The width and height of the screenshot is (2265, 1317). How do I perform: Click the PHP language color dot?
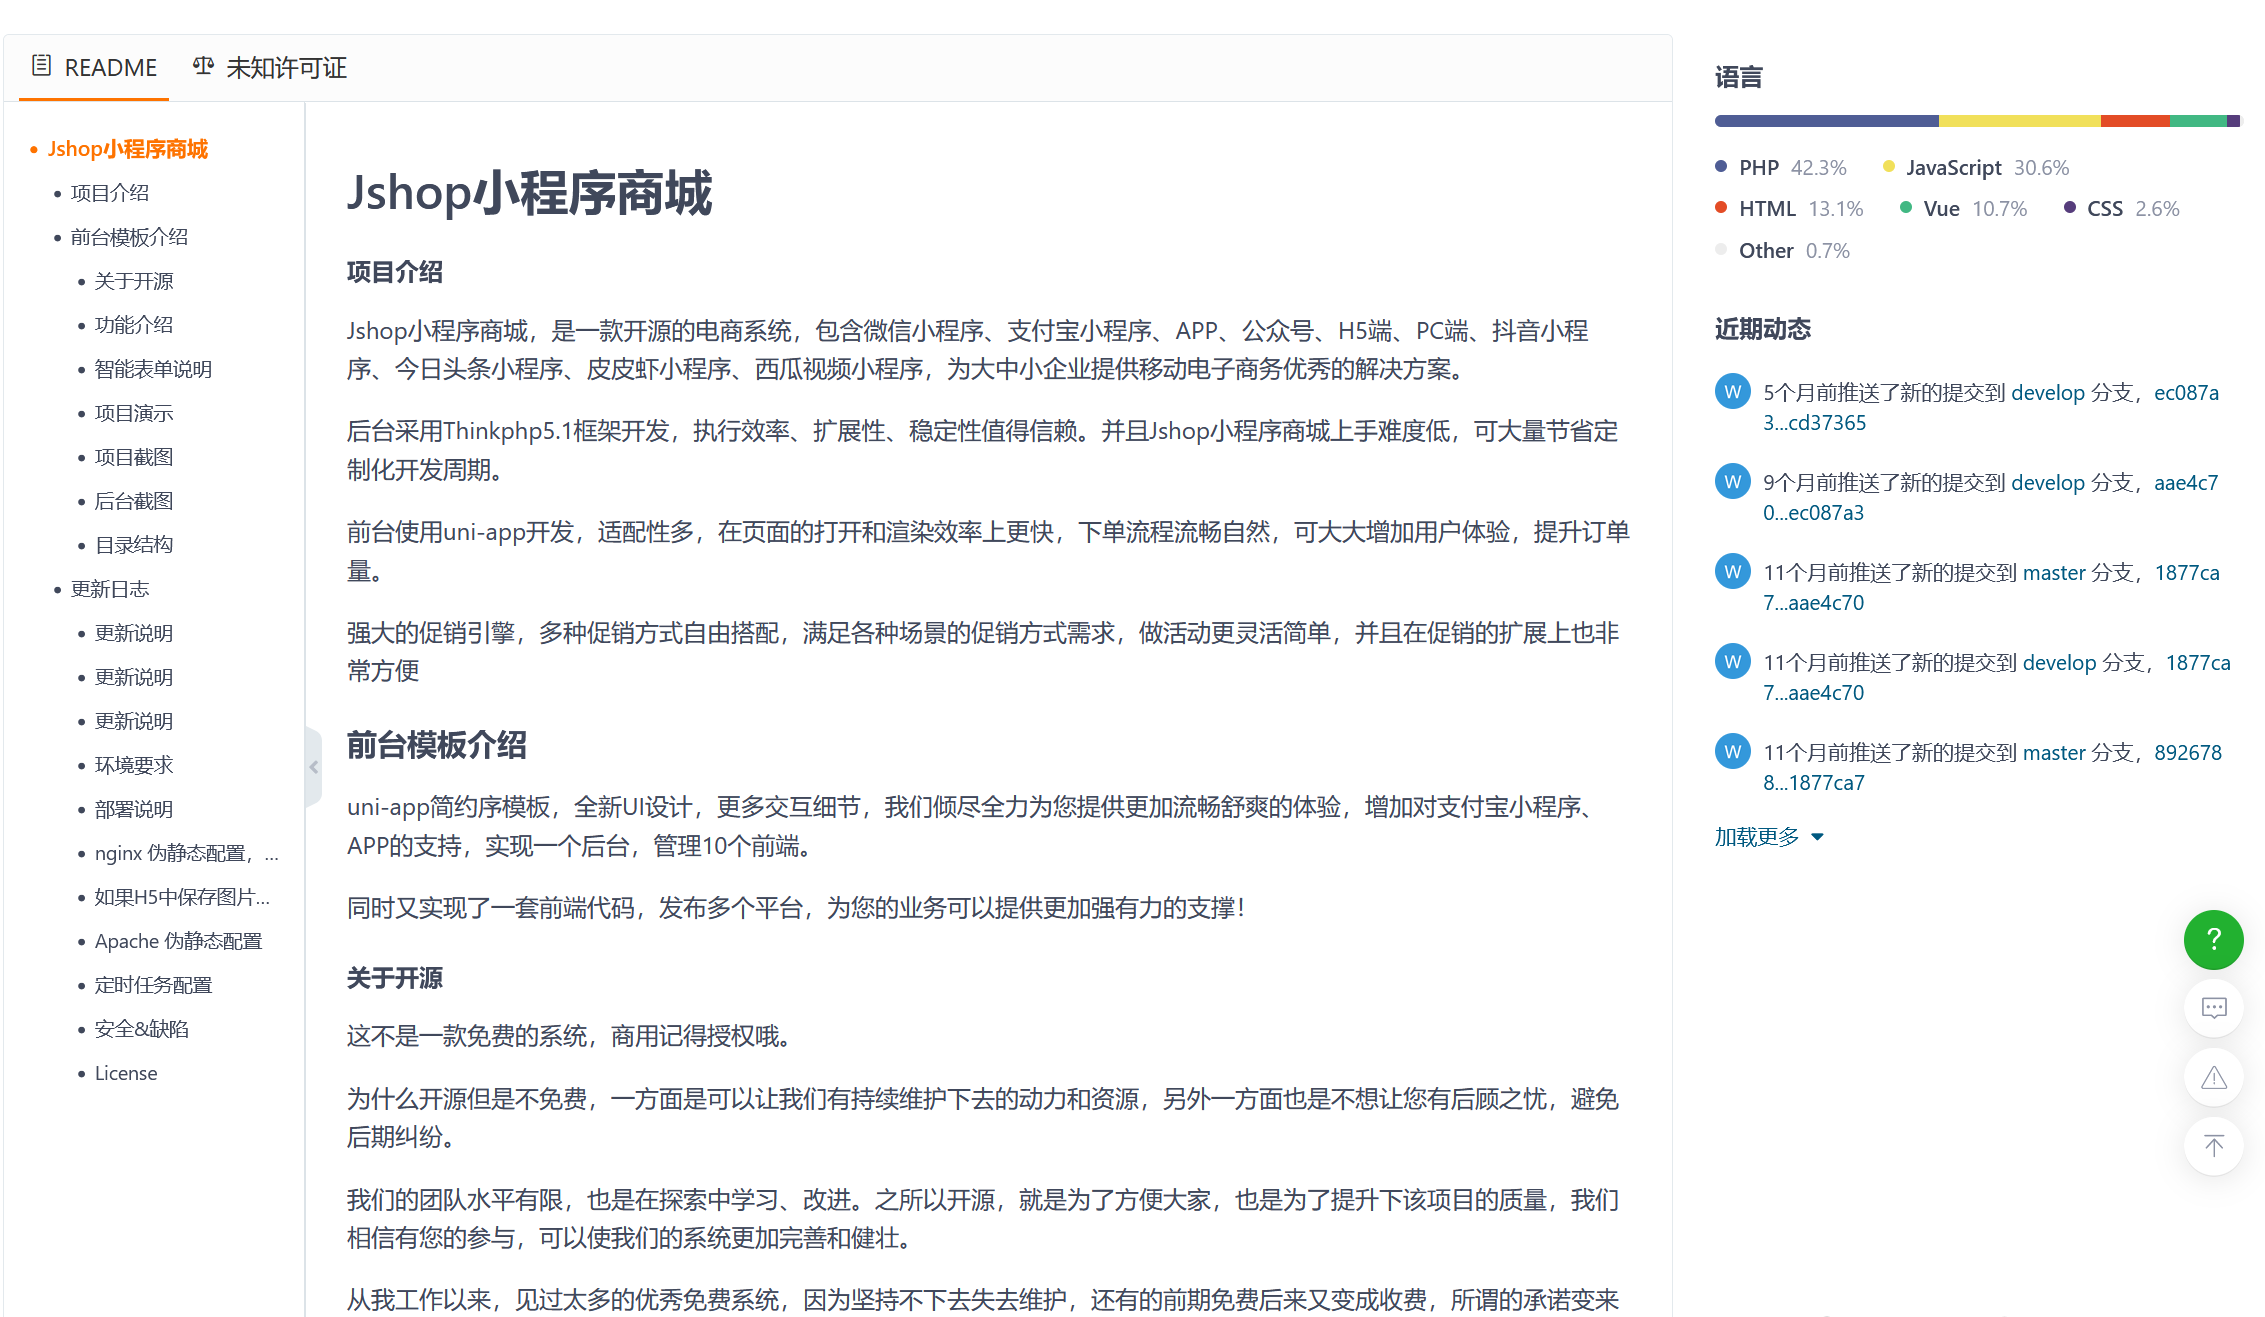(x=1722, y=166)
